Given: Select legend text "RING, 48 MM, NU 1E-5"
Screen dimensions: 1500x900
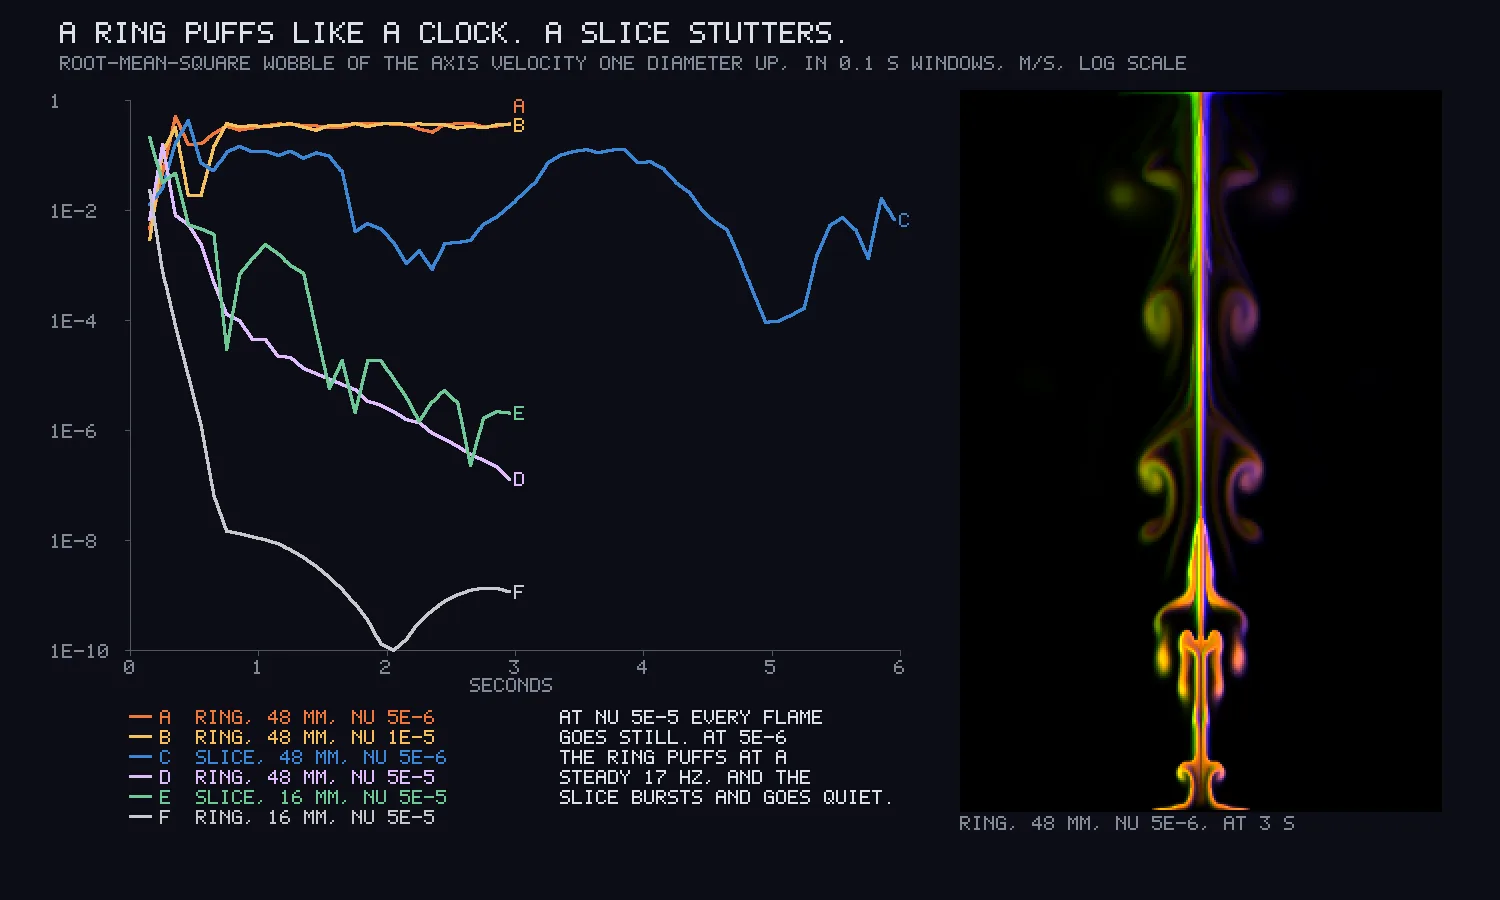Looking at the screenshot, I should 315,737.
